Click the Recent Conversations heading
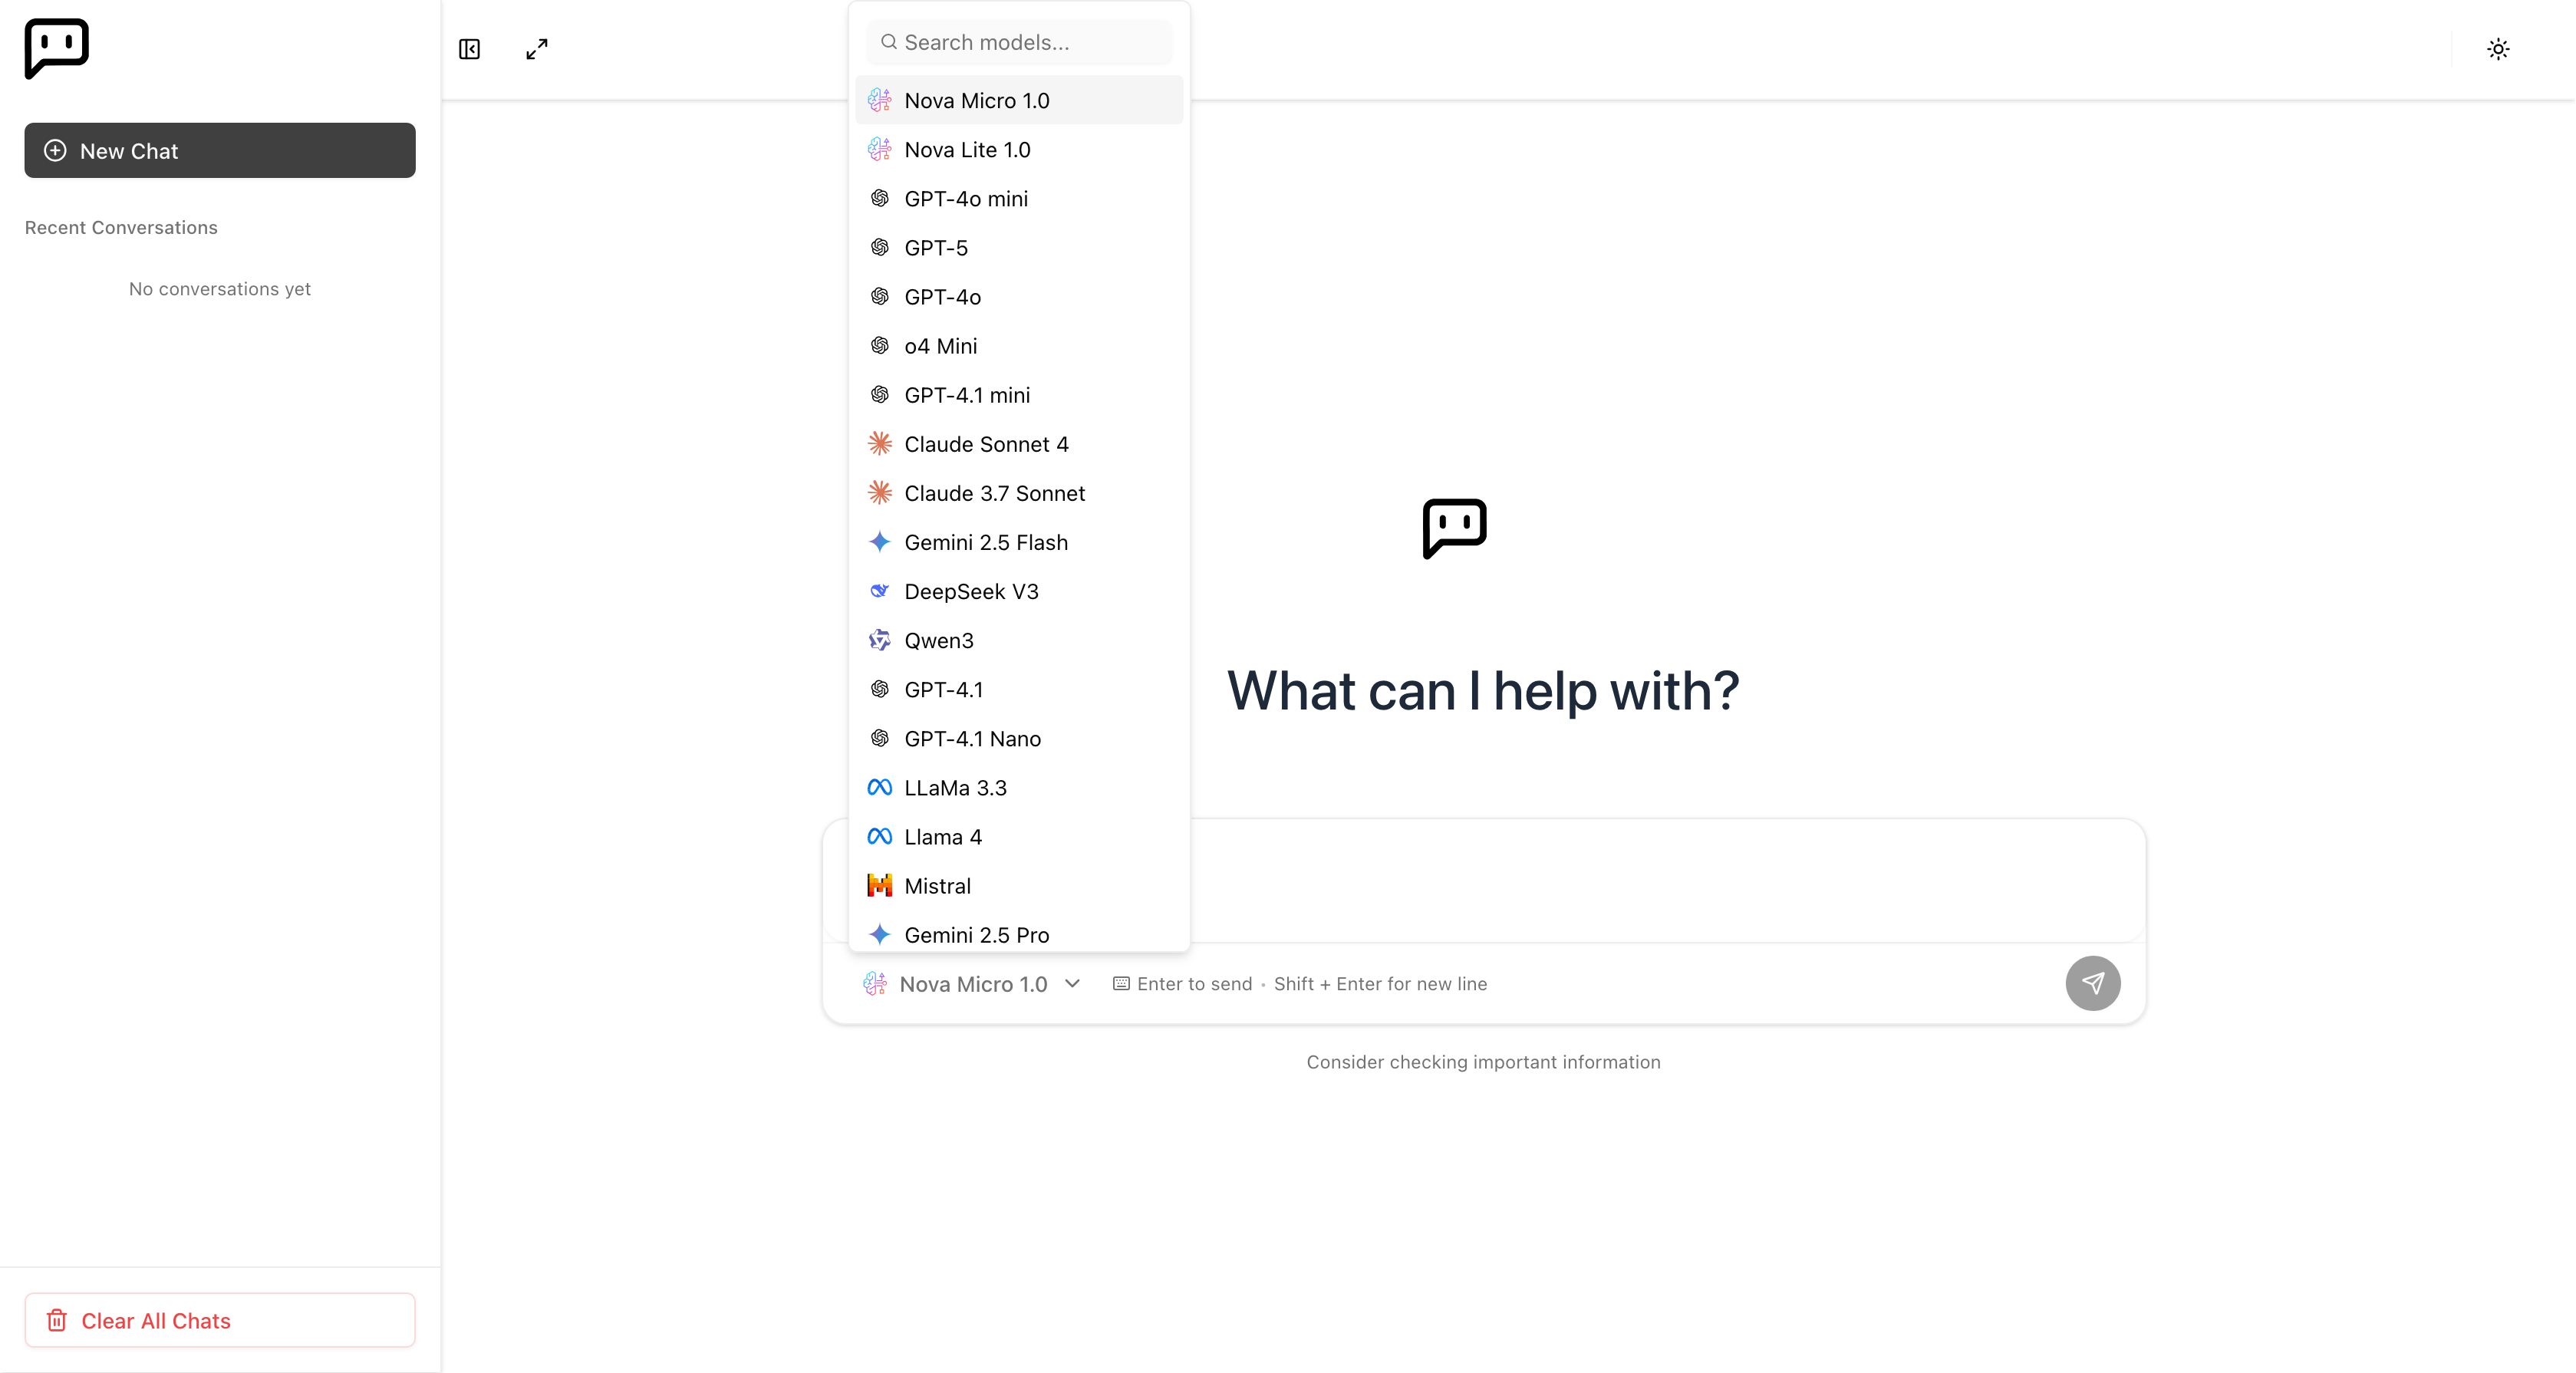 [x=121, y=228]
